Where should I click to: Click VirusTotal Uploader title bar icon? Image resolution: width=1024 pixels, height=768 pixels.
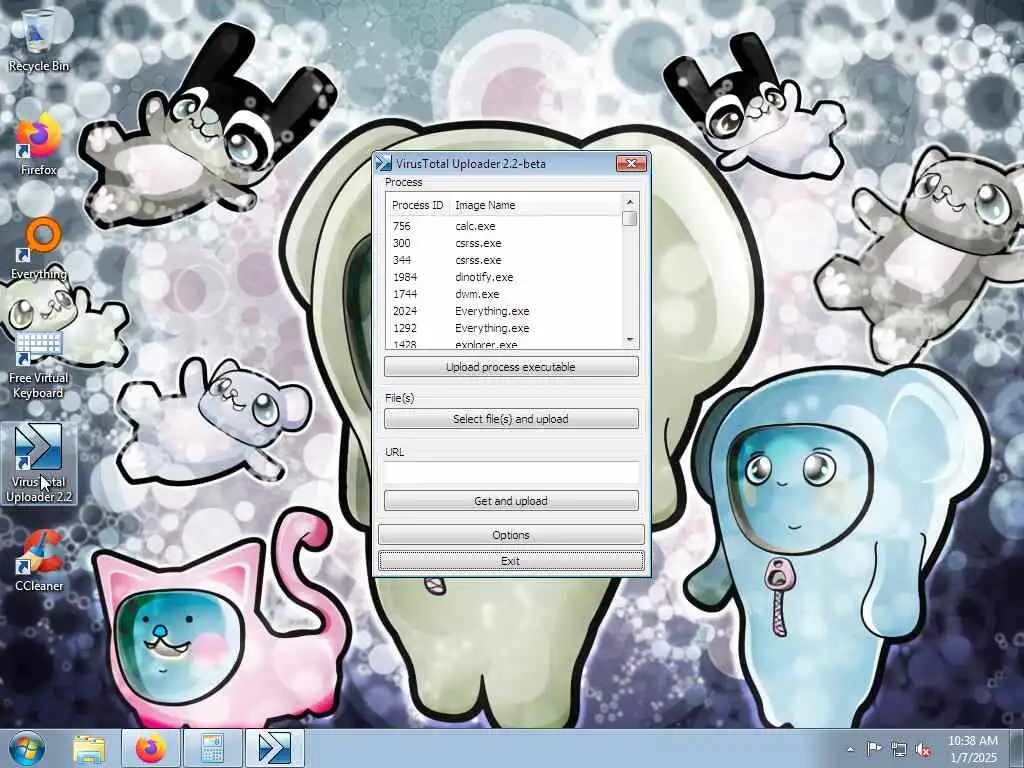(x=384, y=163)
